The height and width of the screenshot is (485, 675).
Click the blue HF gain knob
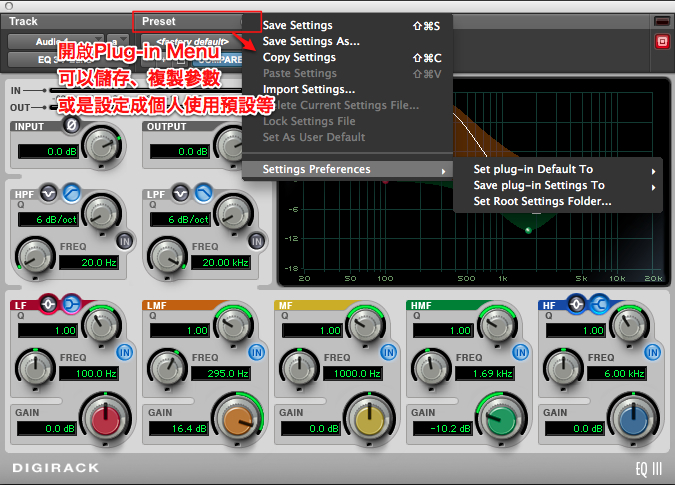pyautogui.click(x=633, y=418)
